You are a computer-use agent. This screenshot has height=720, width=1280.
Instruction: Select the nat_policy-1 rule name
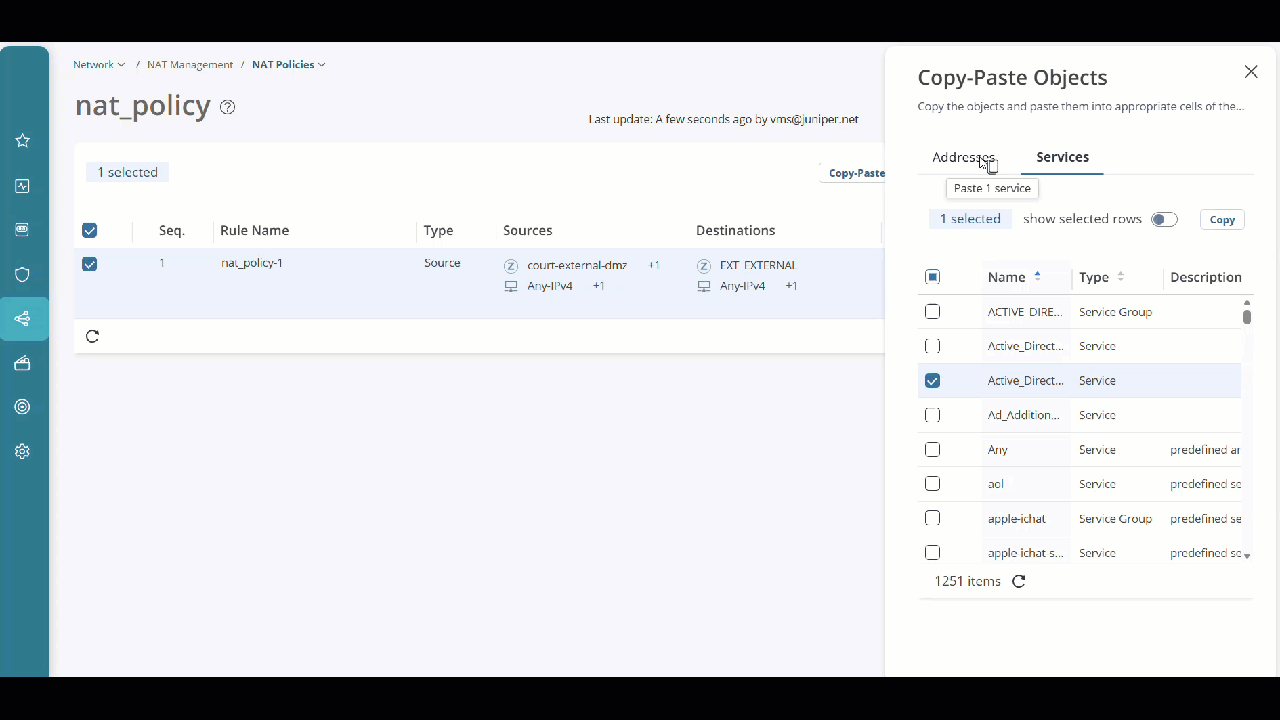tap(252, 264)
